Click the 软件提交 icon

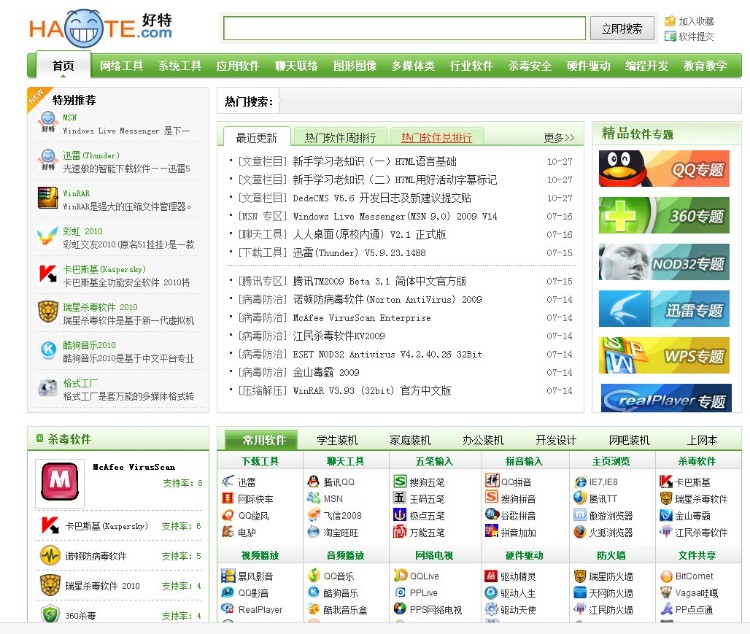click(670, 36)
